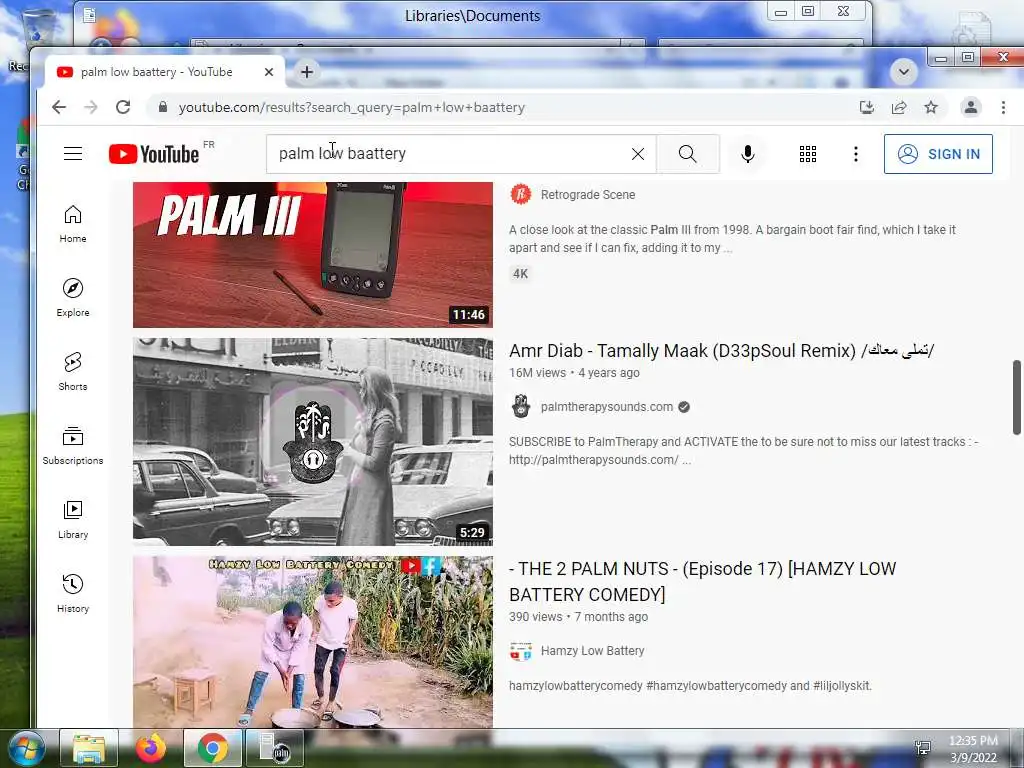Run search with magnifier button
The image size is (1024, 768).
coord(688,153)
